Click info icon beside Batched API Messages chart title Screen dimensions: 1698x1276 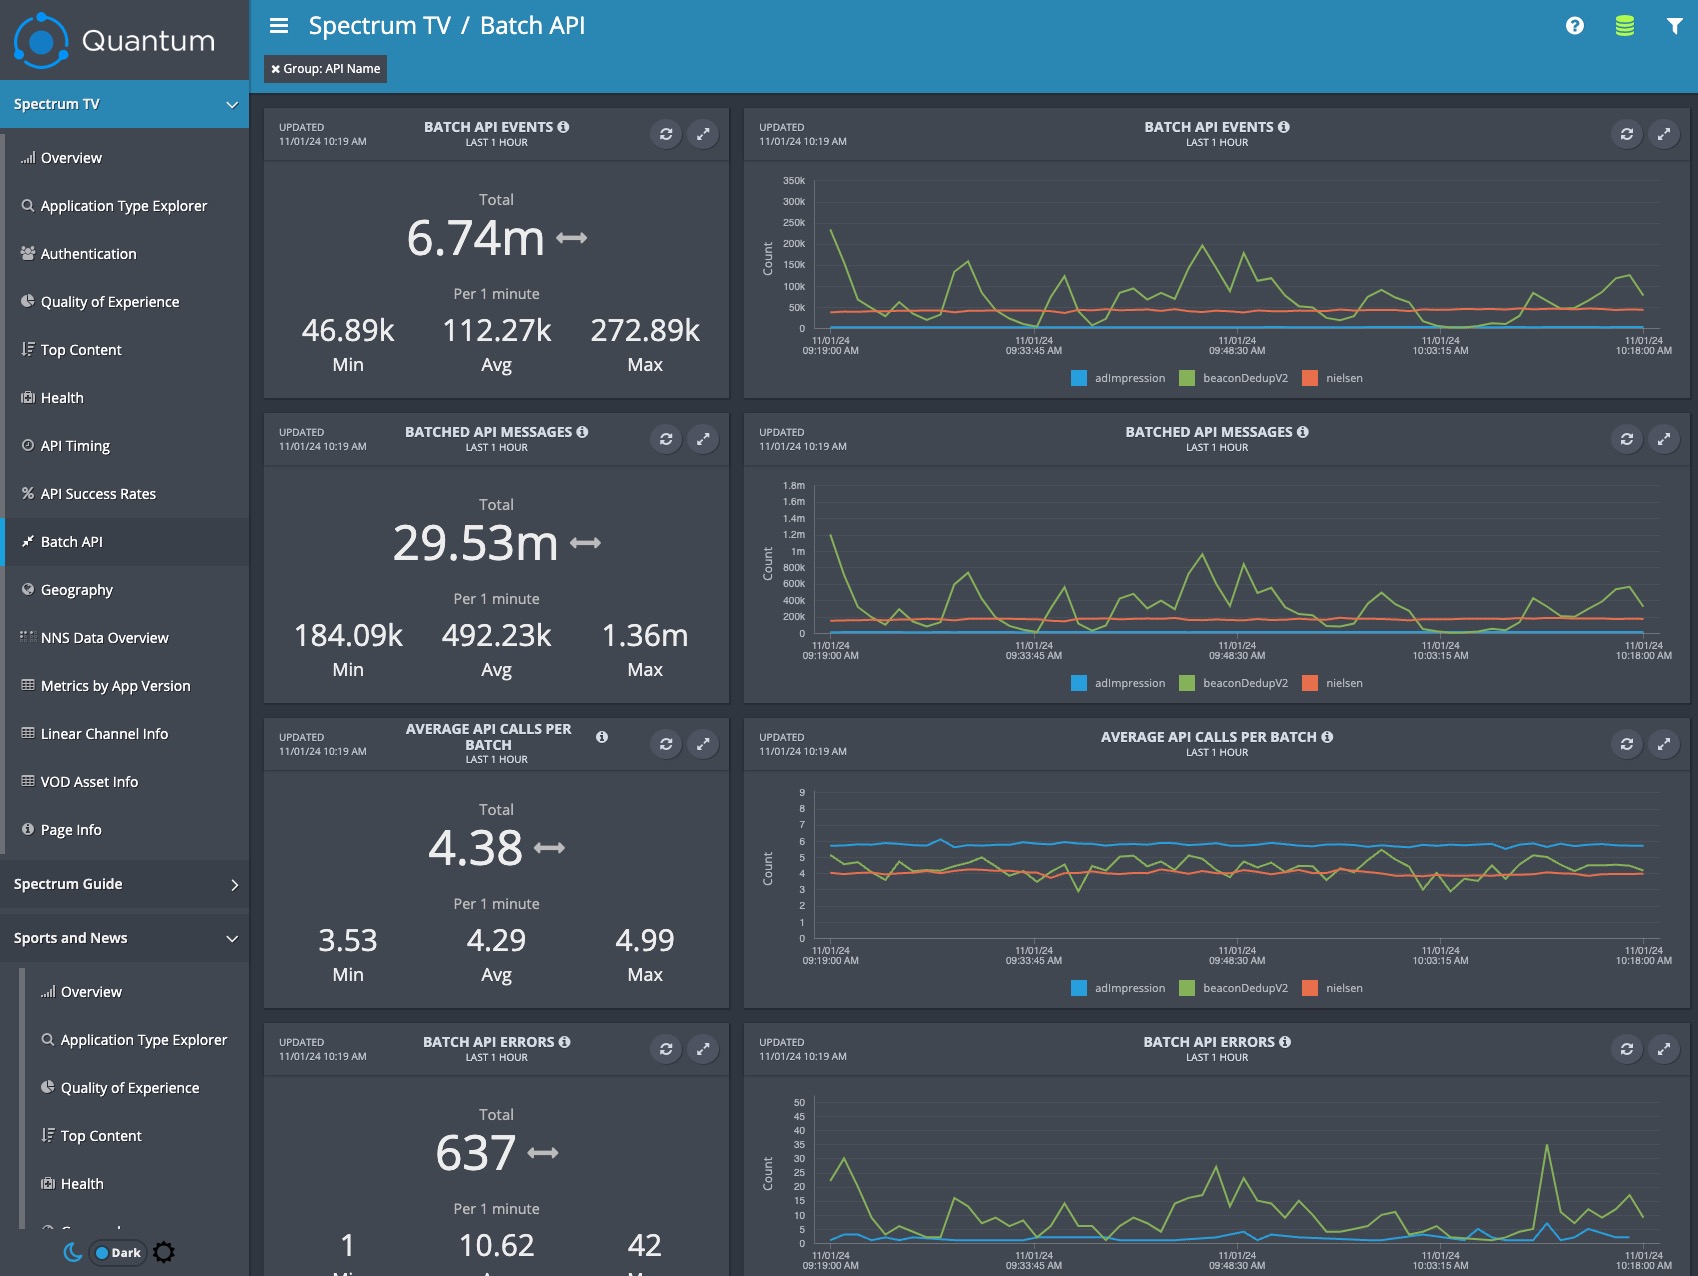pos(1303,432)
